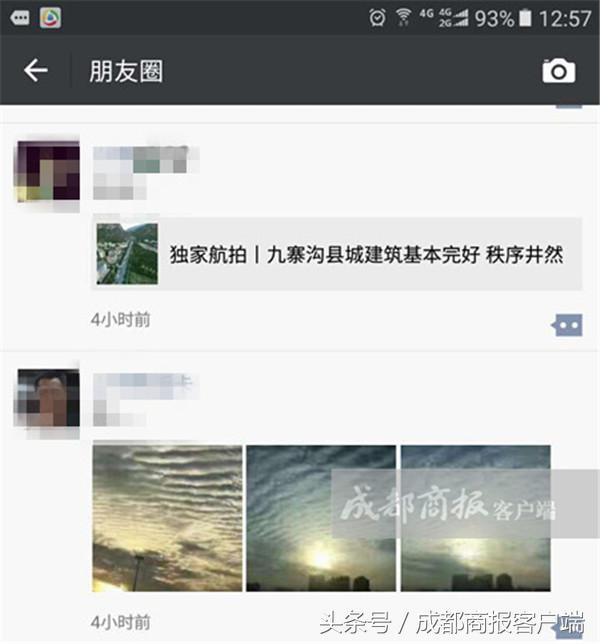Screen dimensions: 600x644
Task: Tap the battery indicator in status bar
Action: click(525, 18)
